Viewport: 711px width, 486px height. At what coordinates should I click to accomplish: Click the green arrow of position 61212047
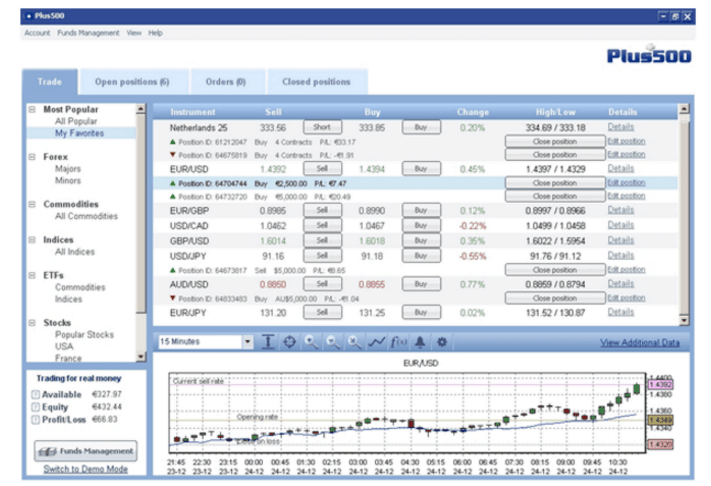click(x=172, y=142)
